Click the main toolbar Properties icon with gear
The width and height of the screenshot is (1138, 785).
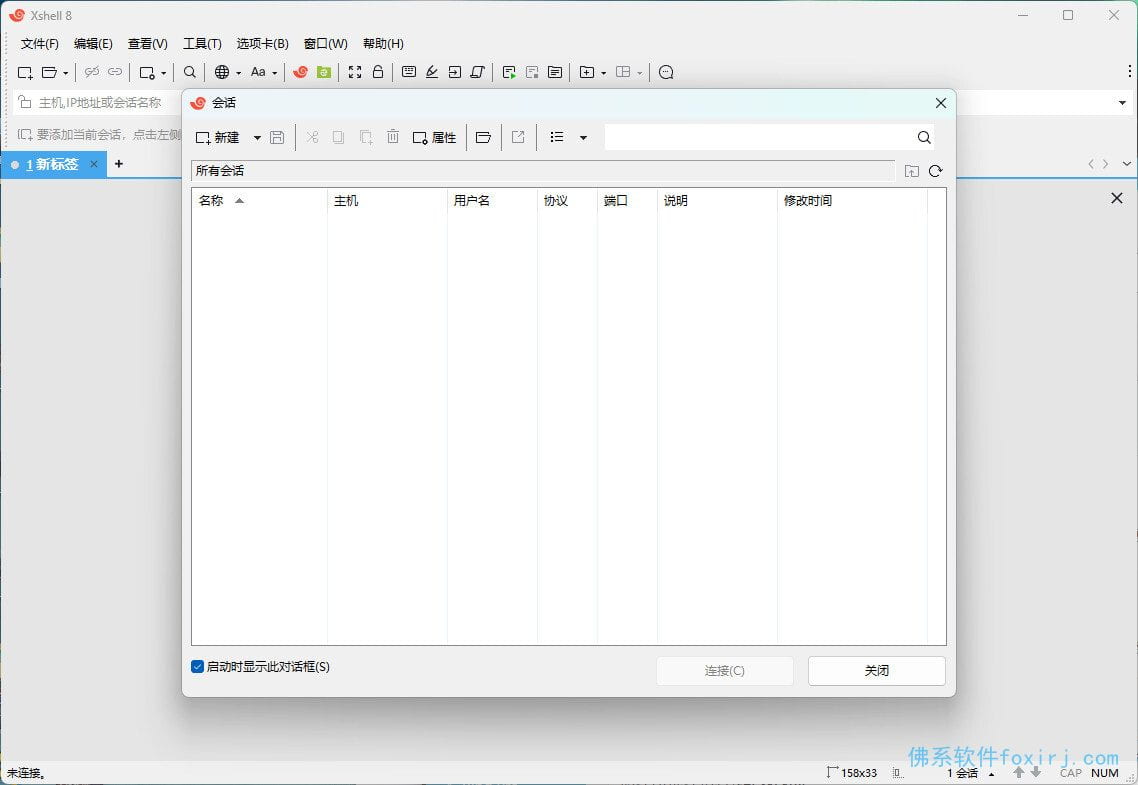(147, 72)
